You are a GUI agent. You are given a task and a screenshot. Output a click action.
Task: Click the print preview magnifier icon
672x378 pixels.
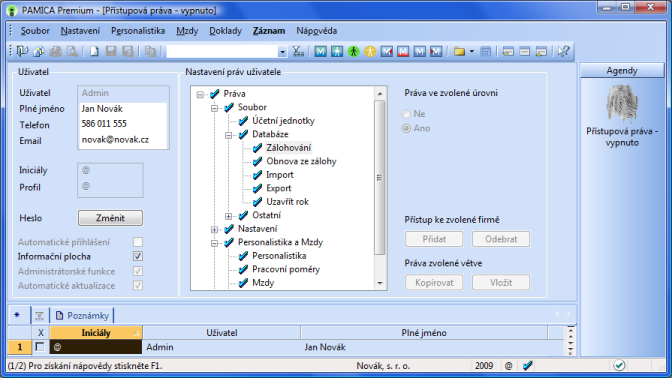click(72, 51)
